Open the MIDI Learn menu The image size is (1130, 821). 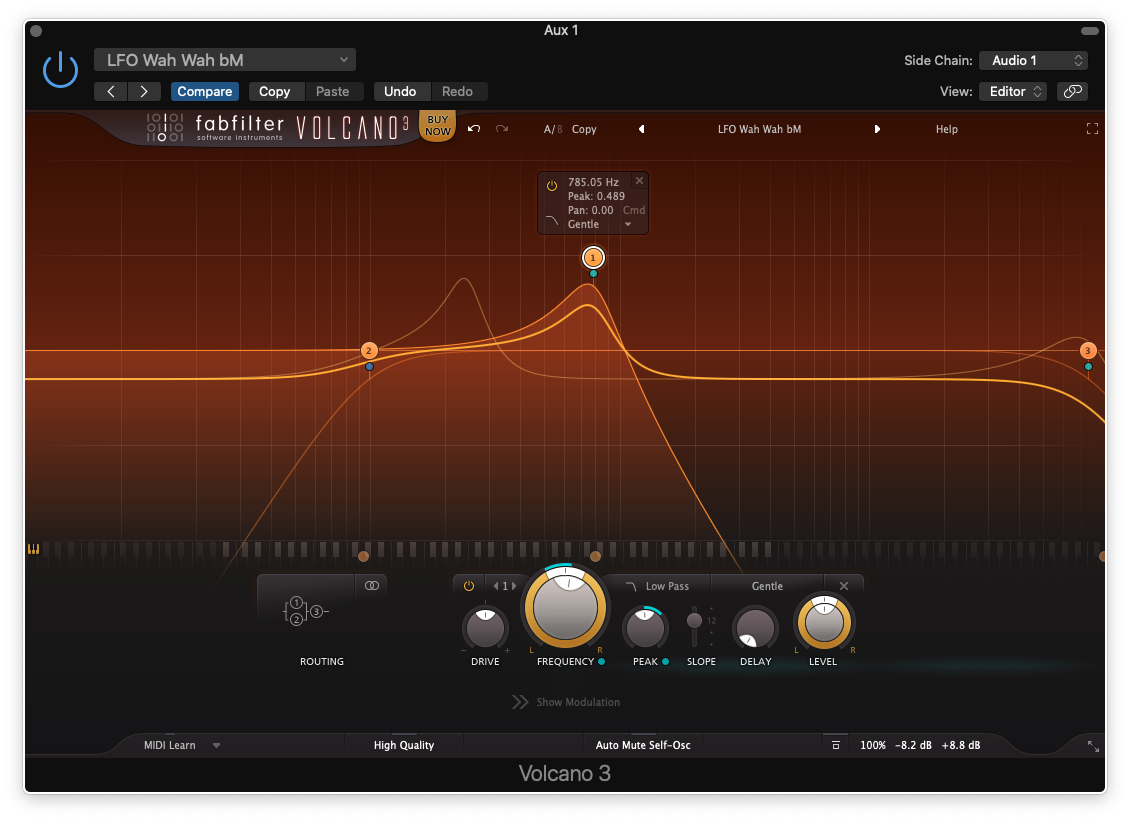point(180,745)
